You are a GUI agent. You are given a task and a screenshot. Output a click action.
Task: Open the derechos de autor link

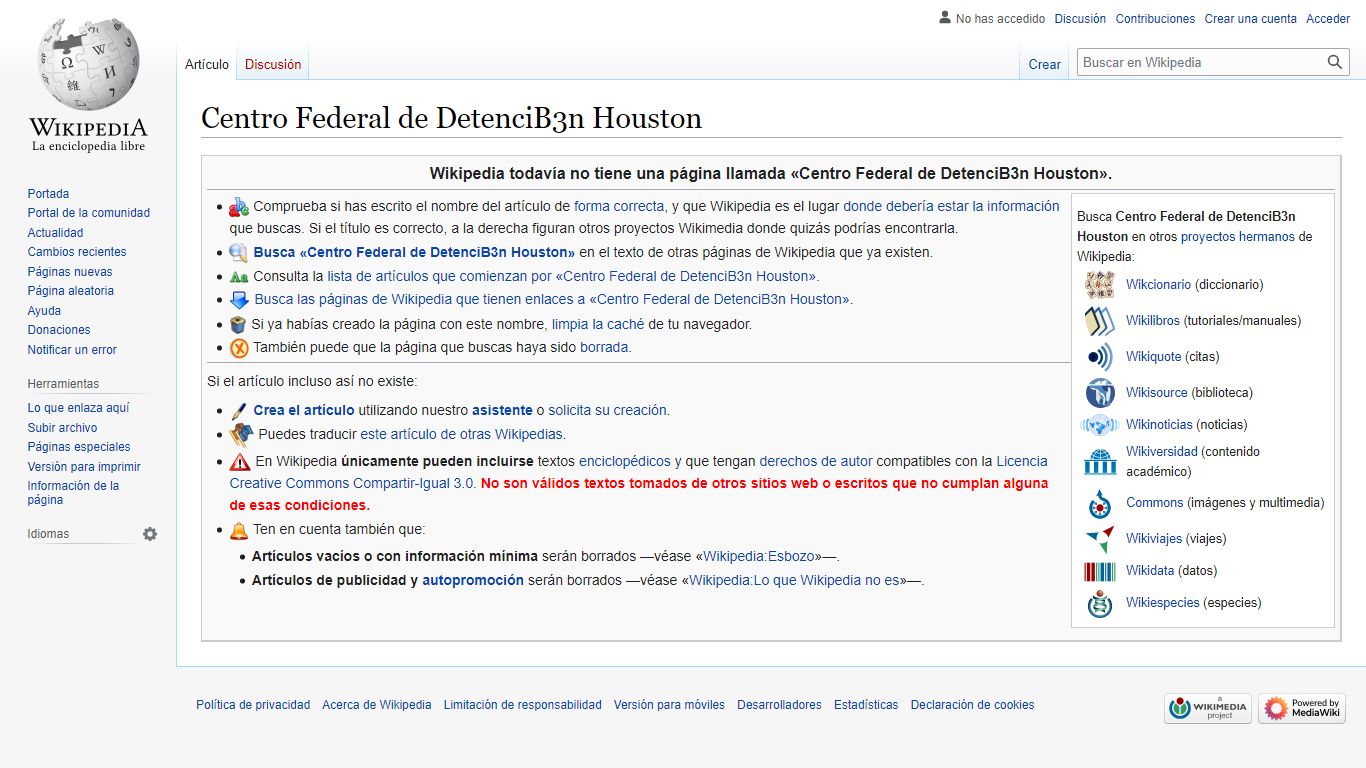click(816, 461)
